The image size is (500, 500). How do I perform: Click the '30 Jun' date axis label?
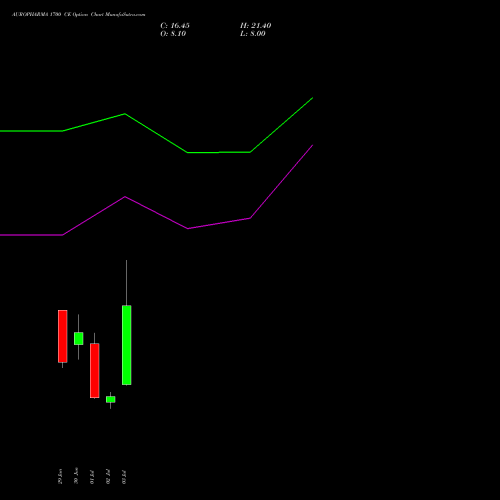pos(76,476)
